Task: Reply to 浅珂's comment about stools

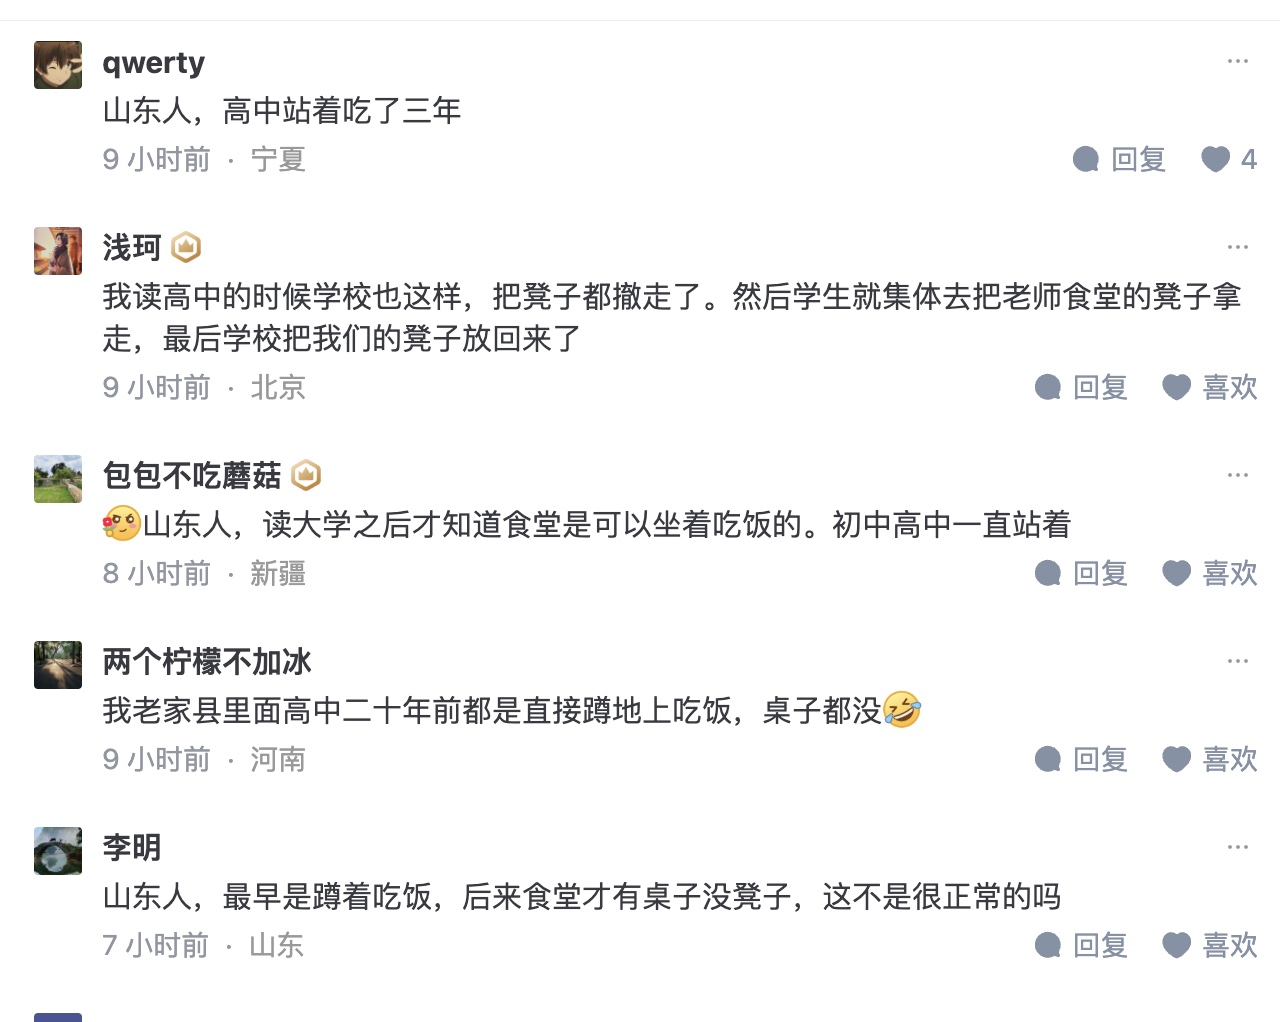Action: pyautogui.click(x=1048, y=387)
